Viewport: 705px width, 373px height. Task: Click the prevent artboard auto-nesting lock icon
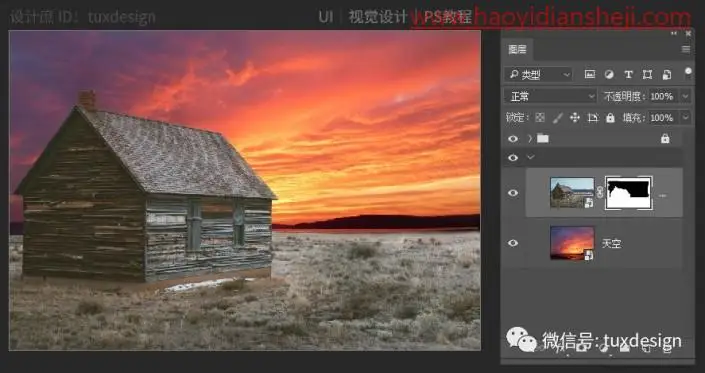point(593,118)
